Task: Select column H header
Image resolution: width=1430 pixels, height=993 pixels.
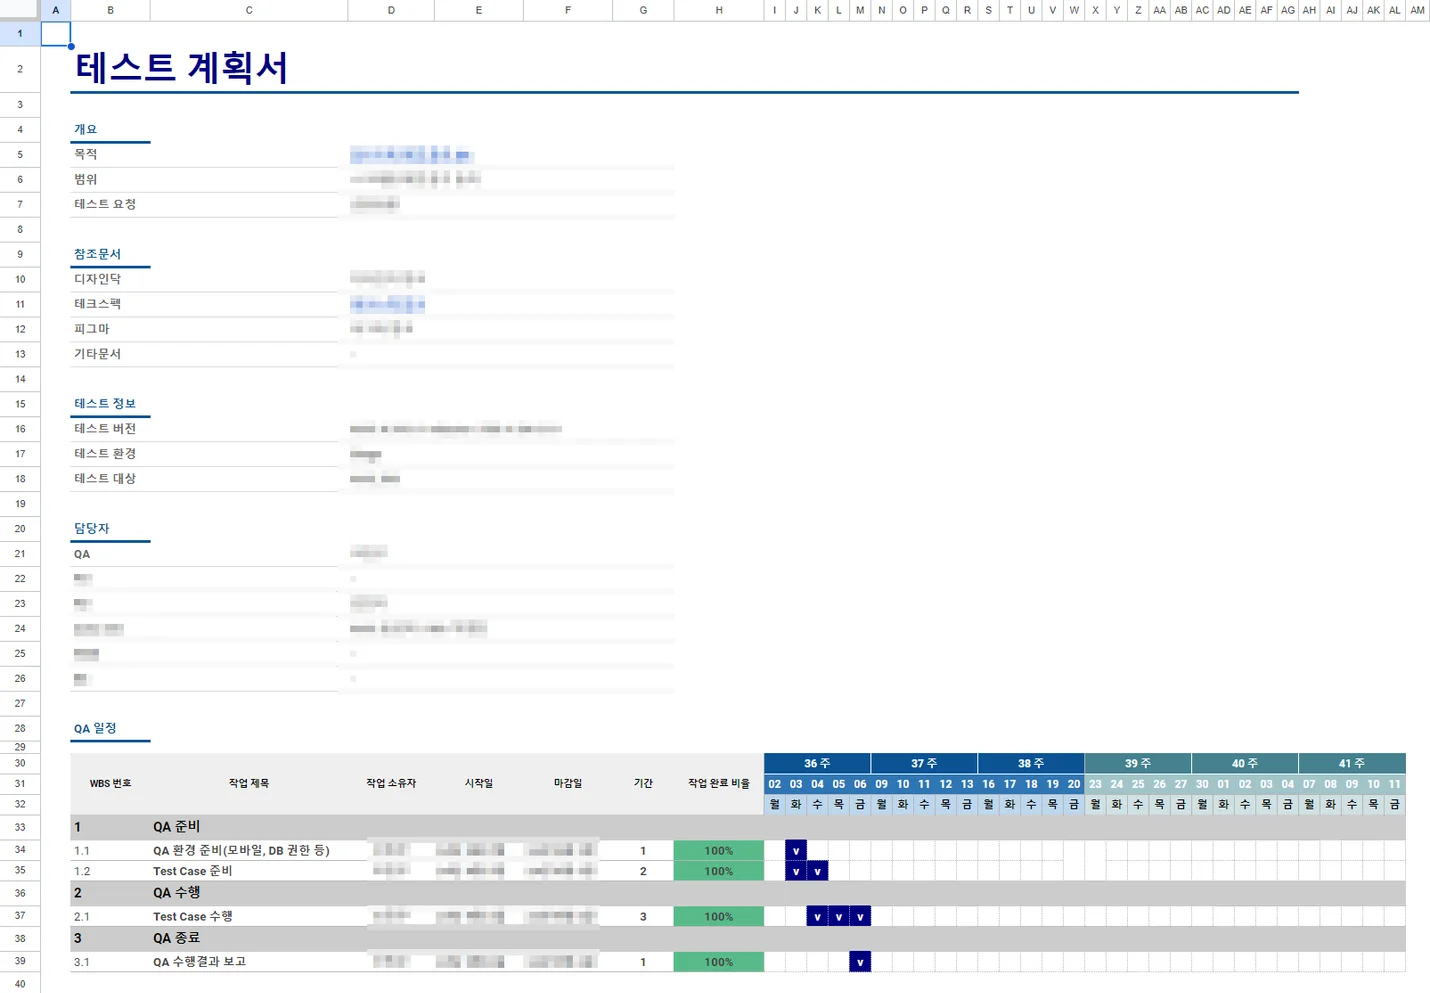Action: pyautogui.click(x=719, y=10)
